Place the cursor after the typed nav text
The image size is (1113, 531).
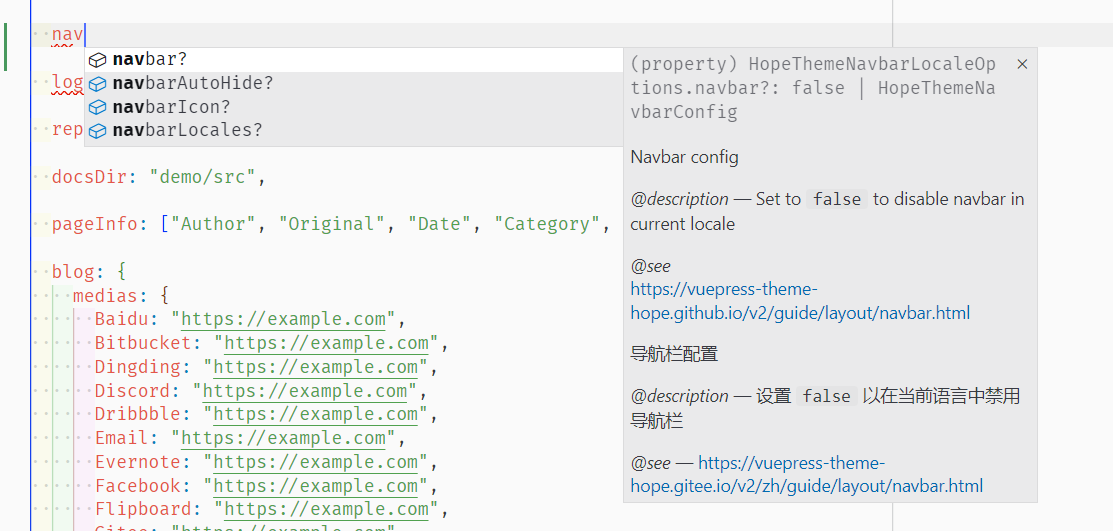84,34
